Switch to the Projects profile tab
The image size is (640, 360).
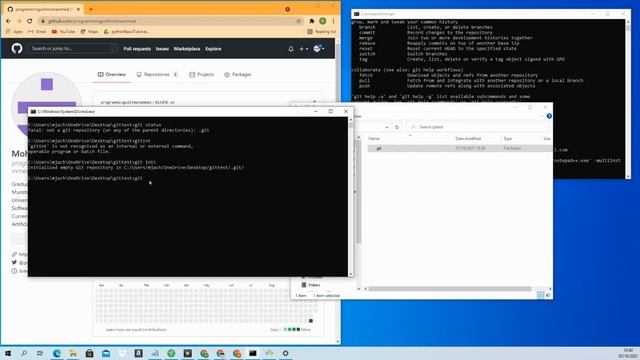(202, 75)
